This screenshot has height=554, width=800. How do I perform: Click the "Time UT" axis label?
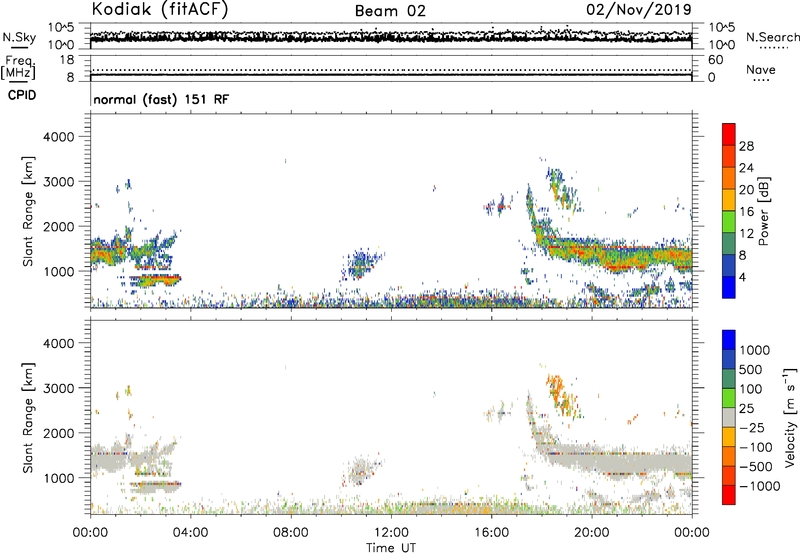(391, 548)
